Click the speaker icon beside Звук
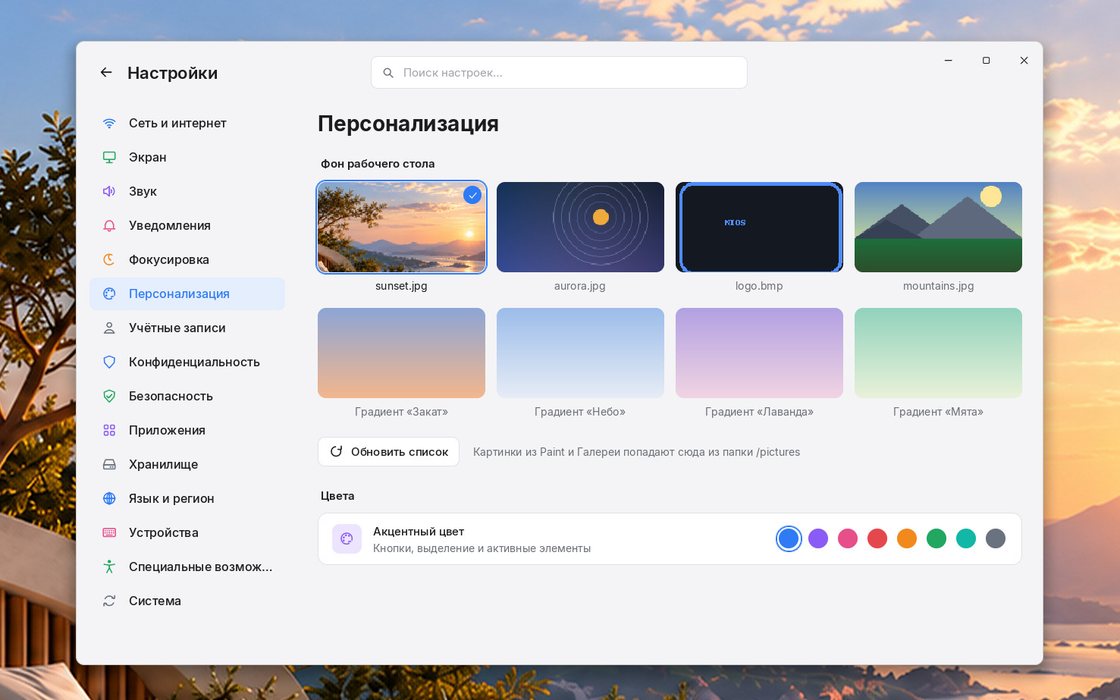Viewport: 1120px width, 700px height. [x=109, y=191]
